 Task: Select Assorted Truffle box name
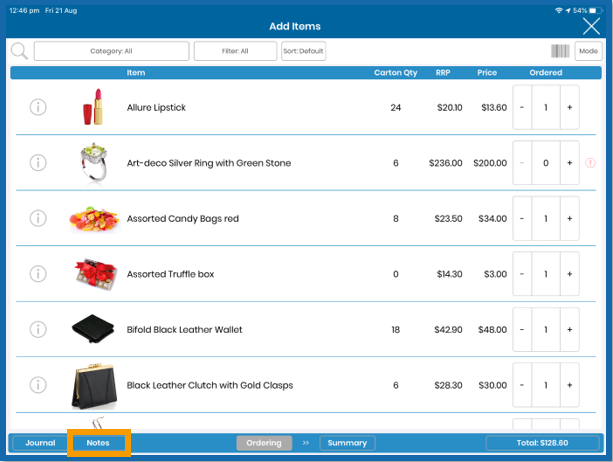coord(170,274)
